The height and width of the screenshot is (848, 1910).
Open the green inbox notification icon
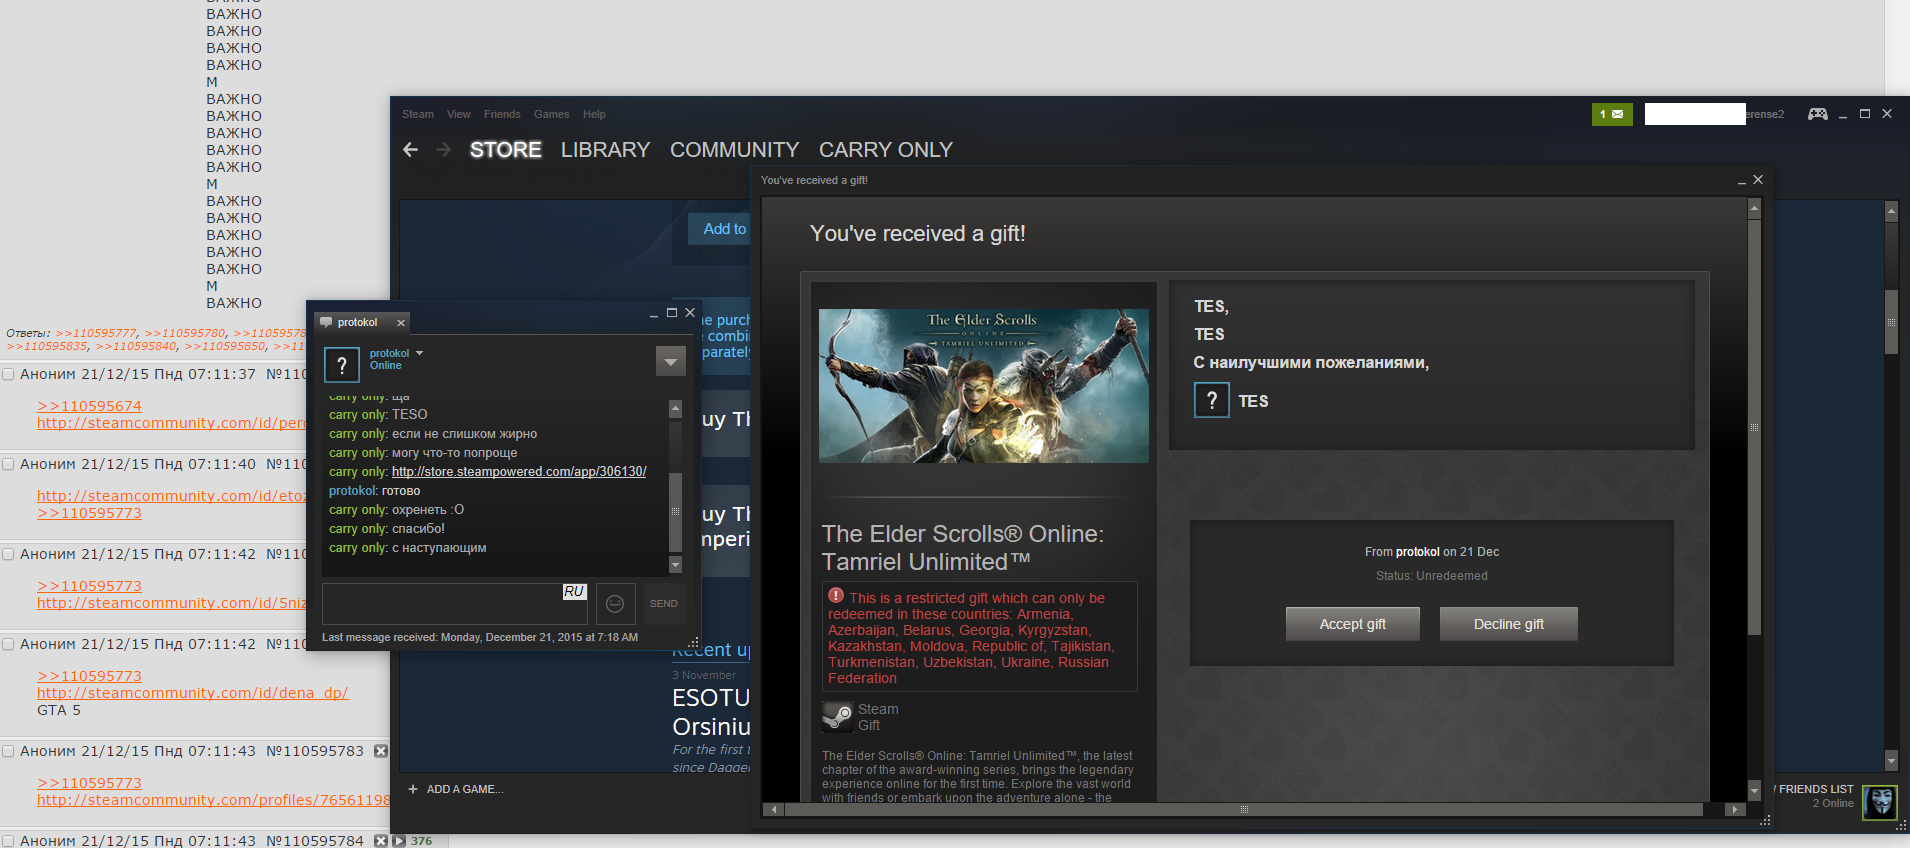coord(1612,114)
